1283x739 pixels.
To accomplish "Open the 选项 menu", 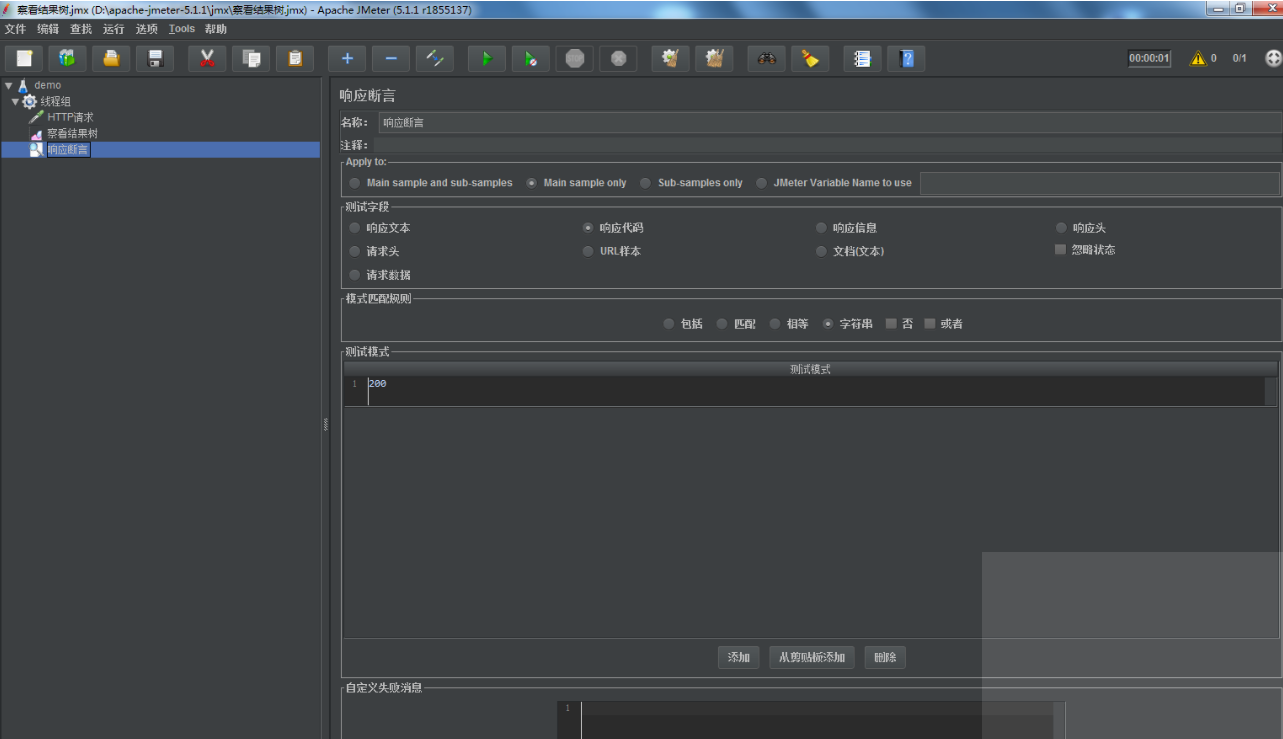I will coord(147,29).
